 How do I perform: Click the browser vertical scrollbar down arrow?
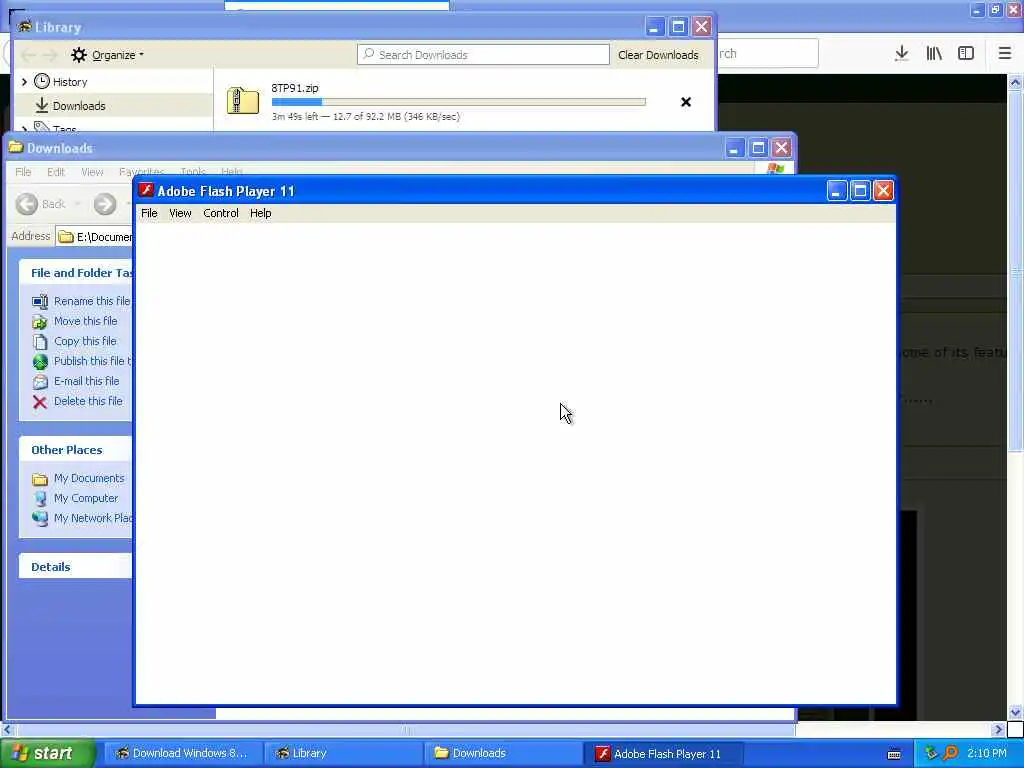click(1015, 712)
